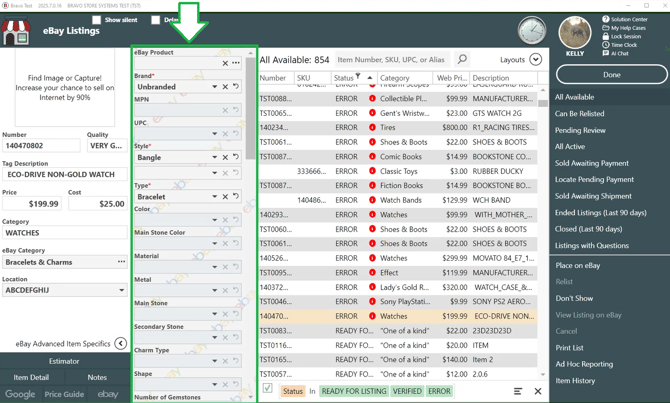Collapse eBay Advanced Item Specifics arrow
The width and height of the screenshot is (670, 403).
[121, 344]
